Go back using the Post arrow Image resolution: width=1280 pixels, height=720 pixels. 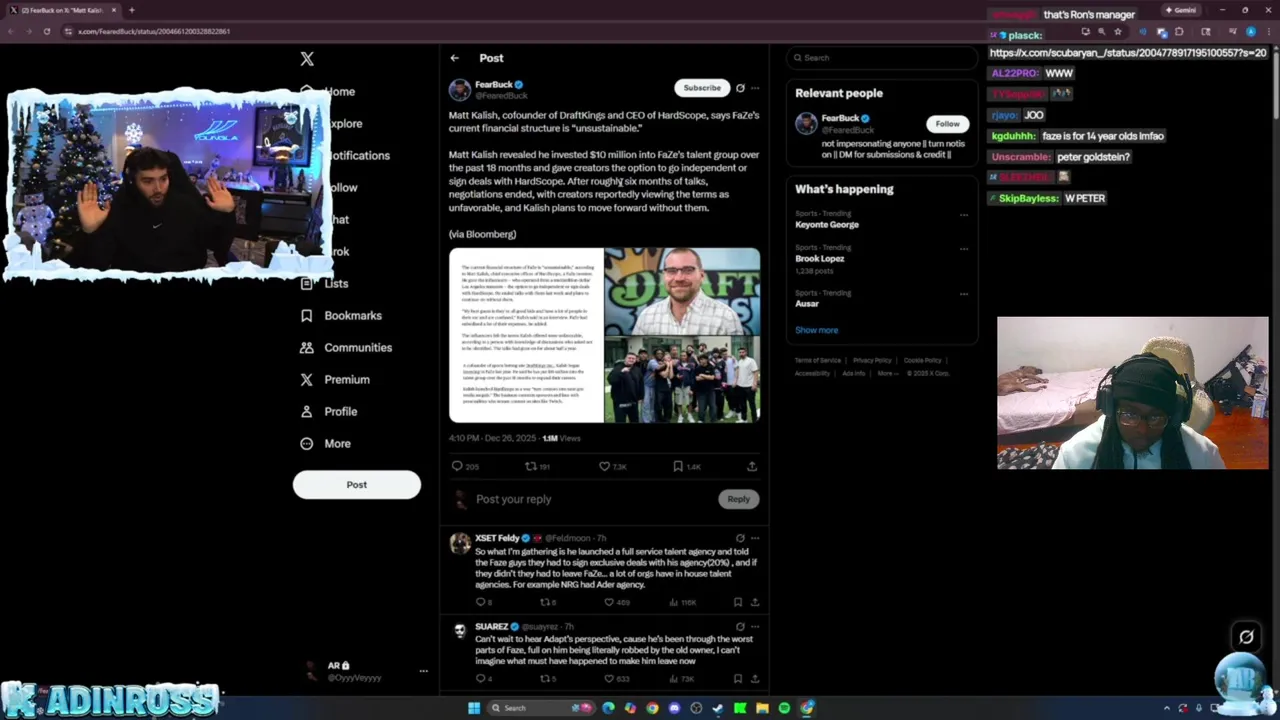pos(454,58)
